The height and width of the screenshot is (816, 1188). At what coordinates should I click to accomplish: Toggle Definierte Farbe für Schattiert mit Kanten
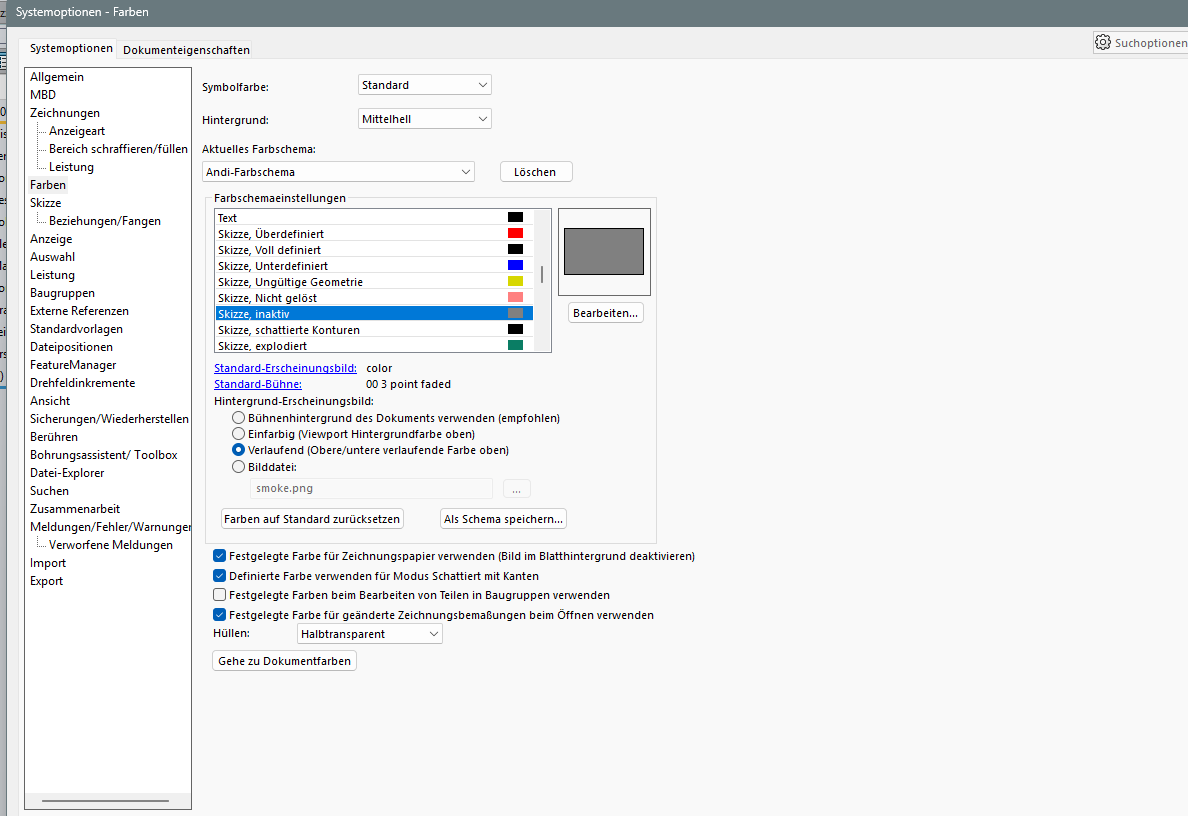(220, 576)
